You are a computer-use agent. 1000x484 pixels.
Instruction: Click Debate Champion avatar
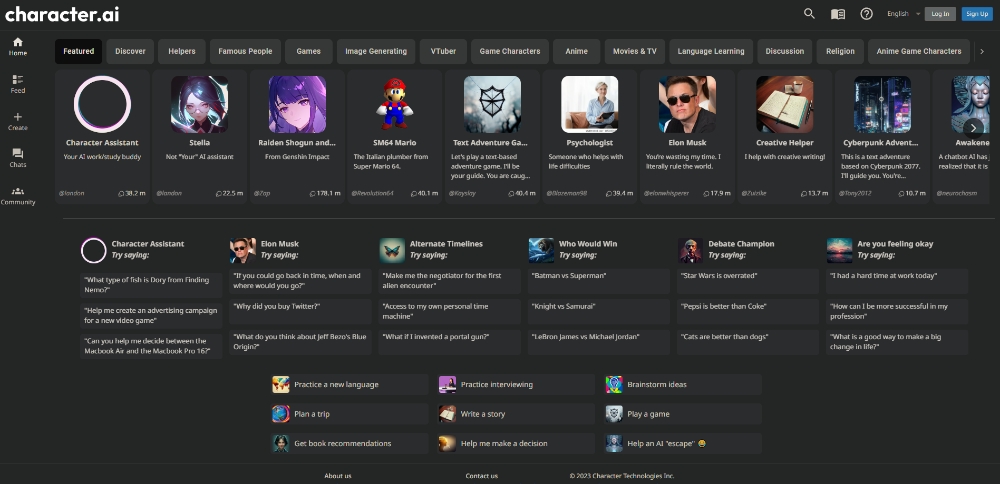coord(691,251)
